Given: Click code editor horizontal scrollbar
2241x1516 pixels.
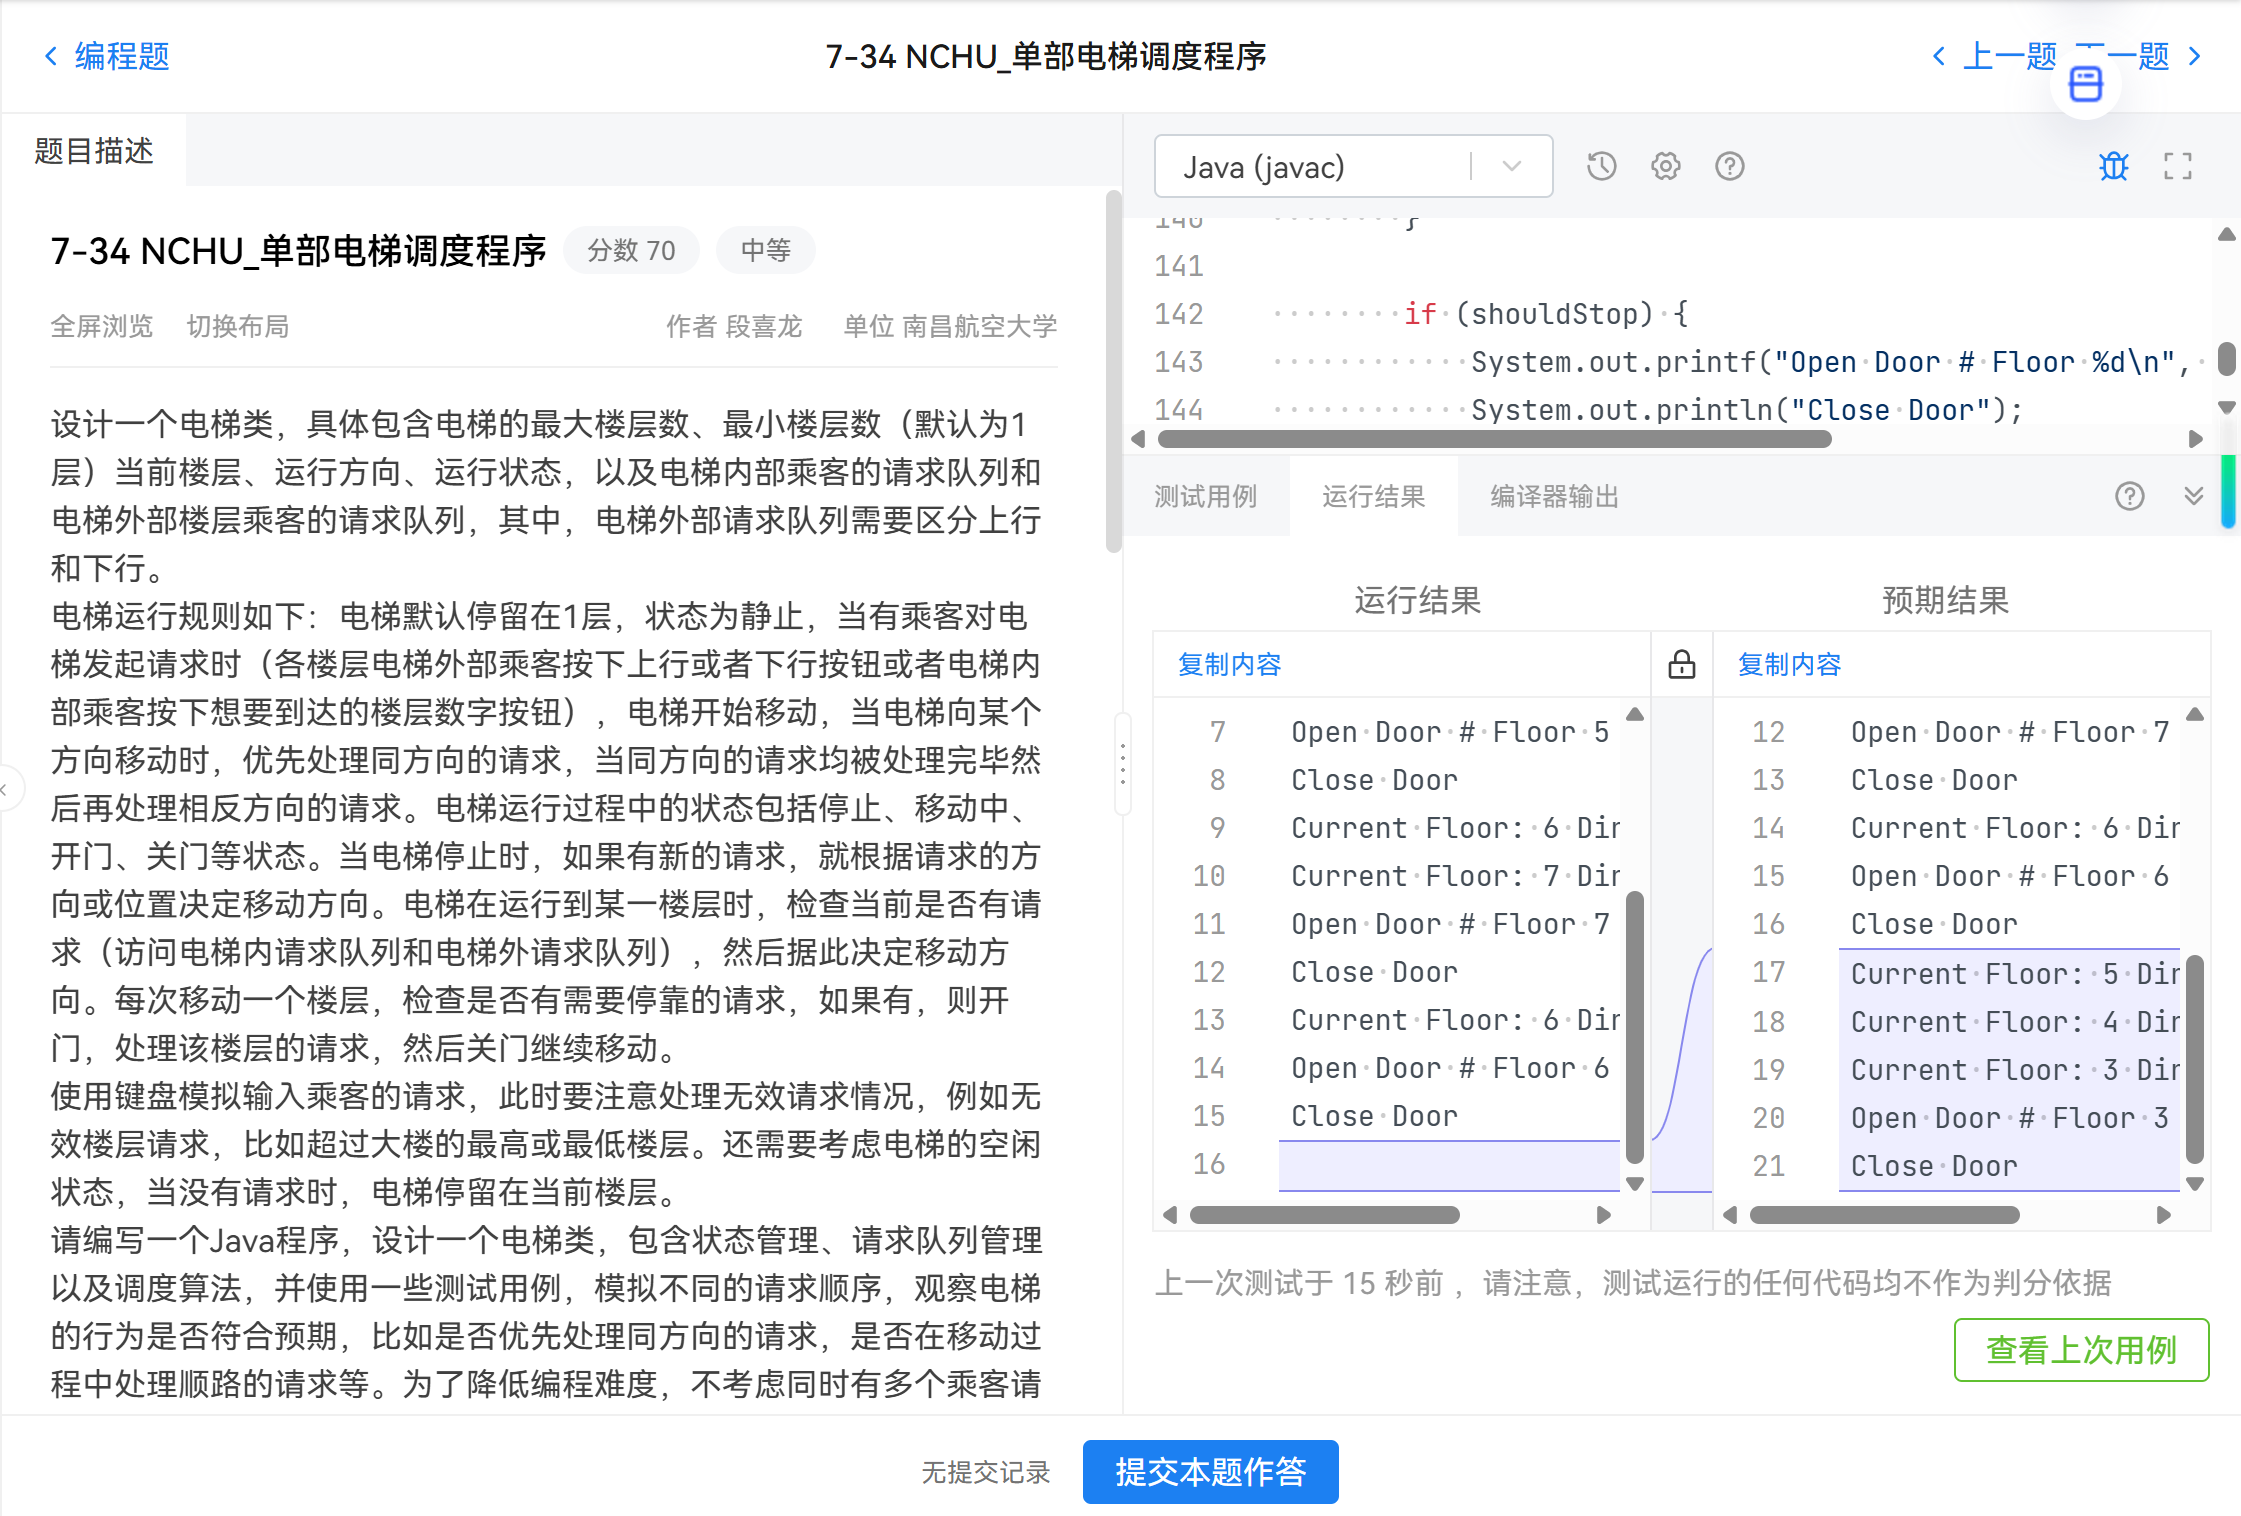Looking at the screenshot, I should pos(1494,439).
